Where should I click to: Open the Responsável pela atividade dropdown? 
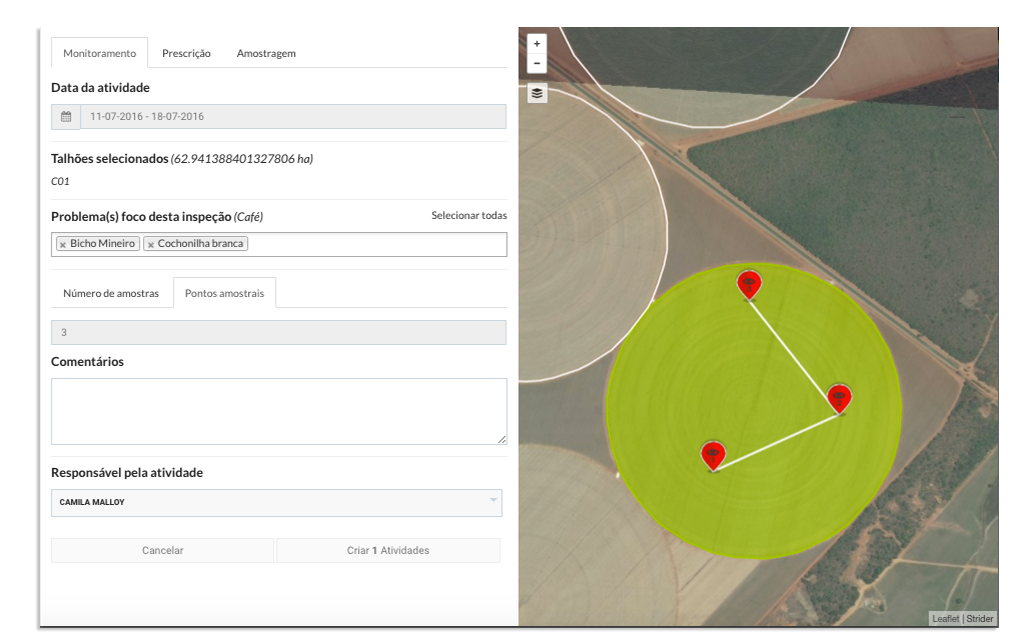(x=276, y=502)
